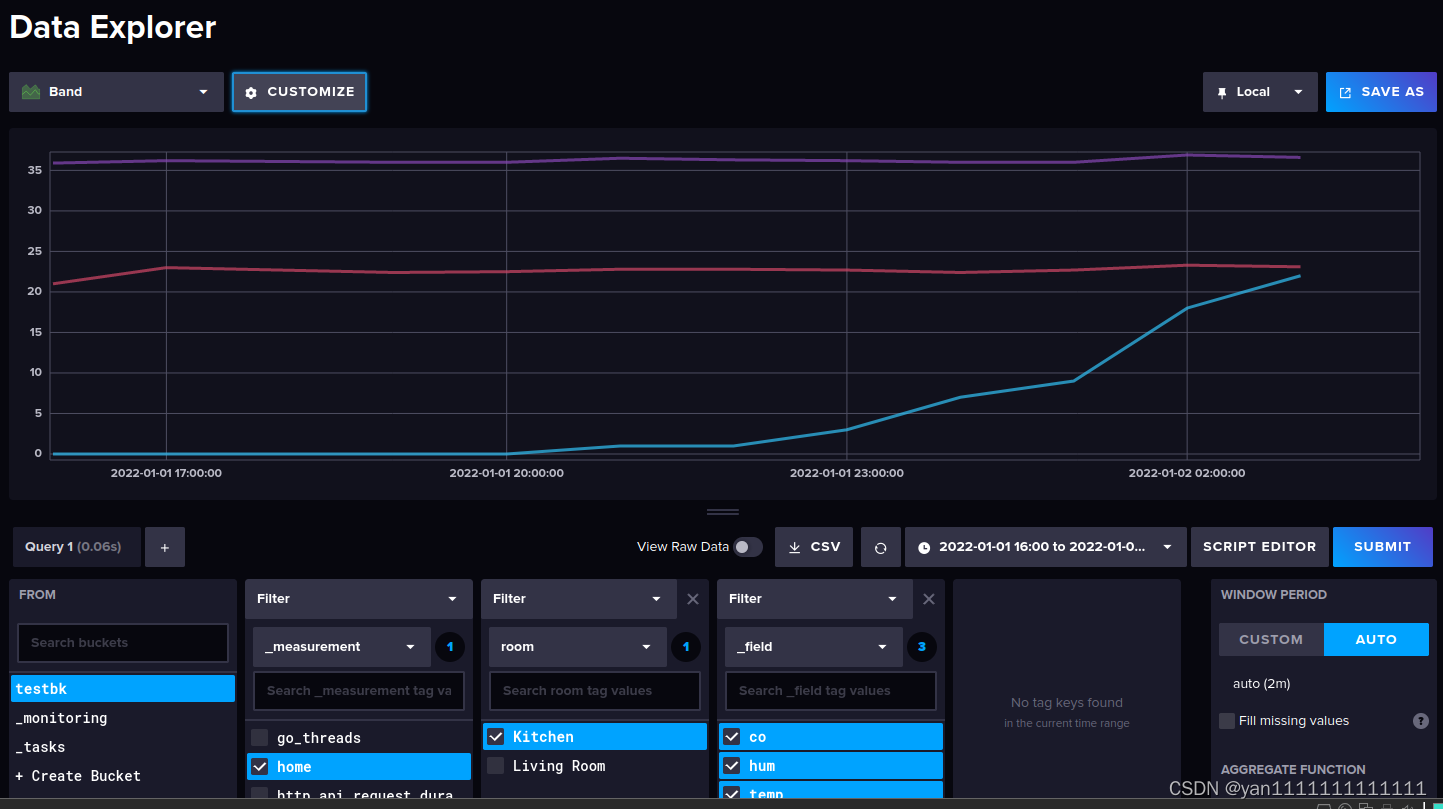Open the _measurement dropdown
The image size is (1443, 809).
pyautogui.click(x=341, y=647)
